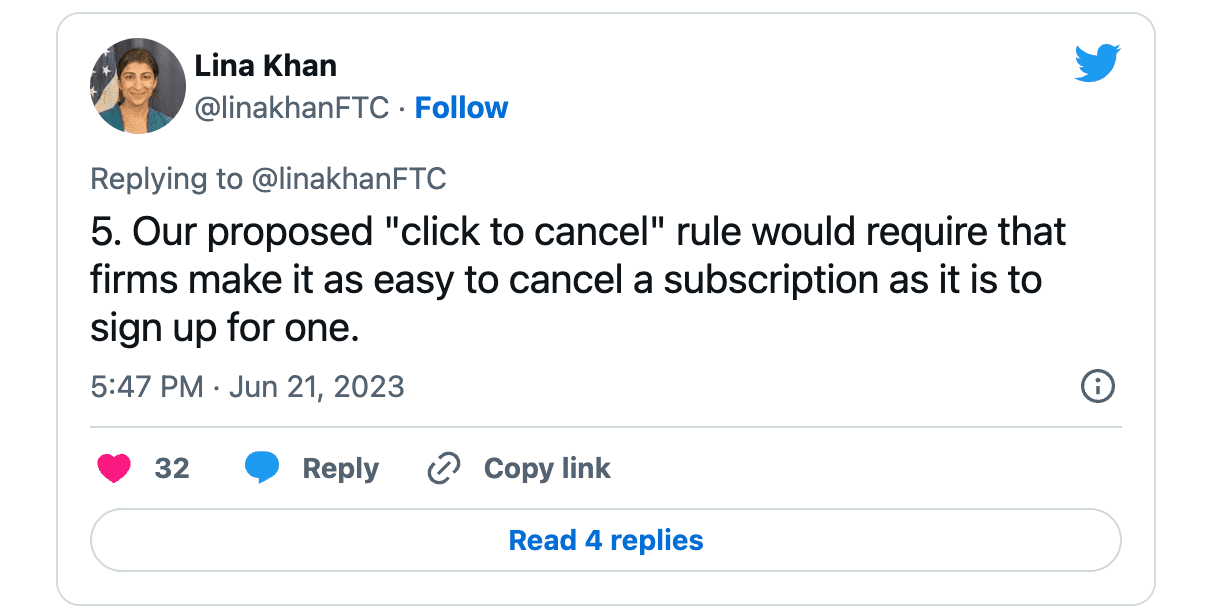
Task: Open the Twitter info circle icon
Action: 1098,387
